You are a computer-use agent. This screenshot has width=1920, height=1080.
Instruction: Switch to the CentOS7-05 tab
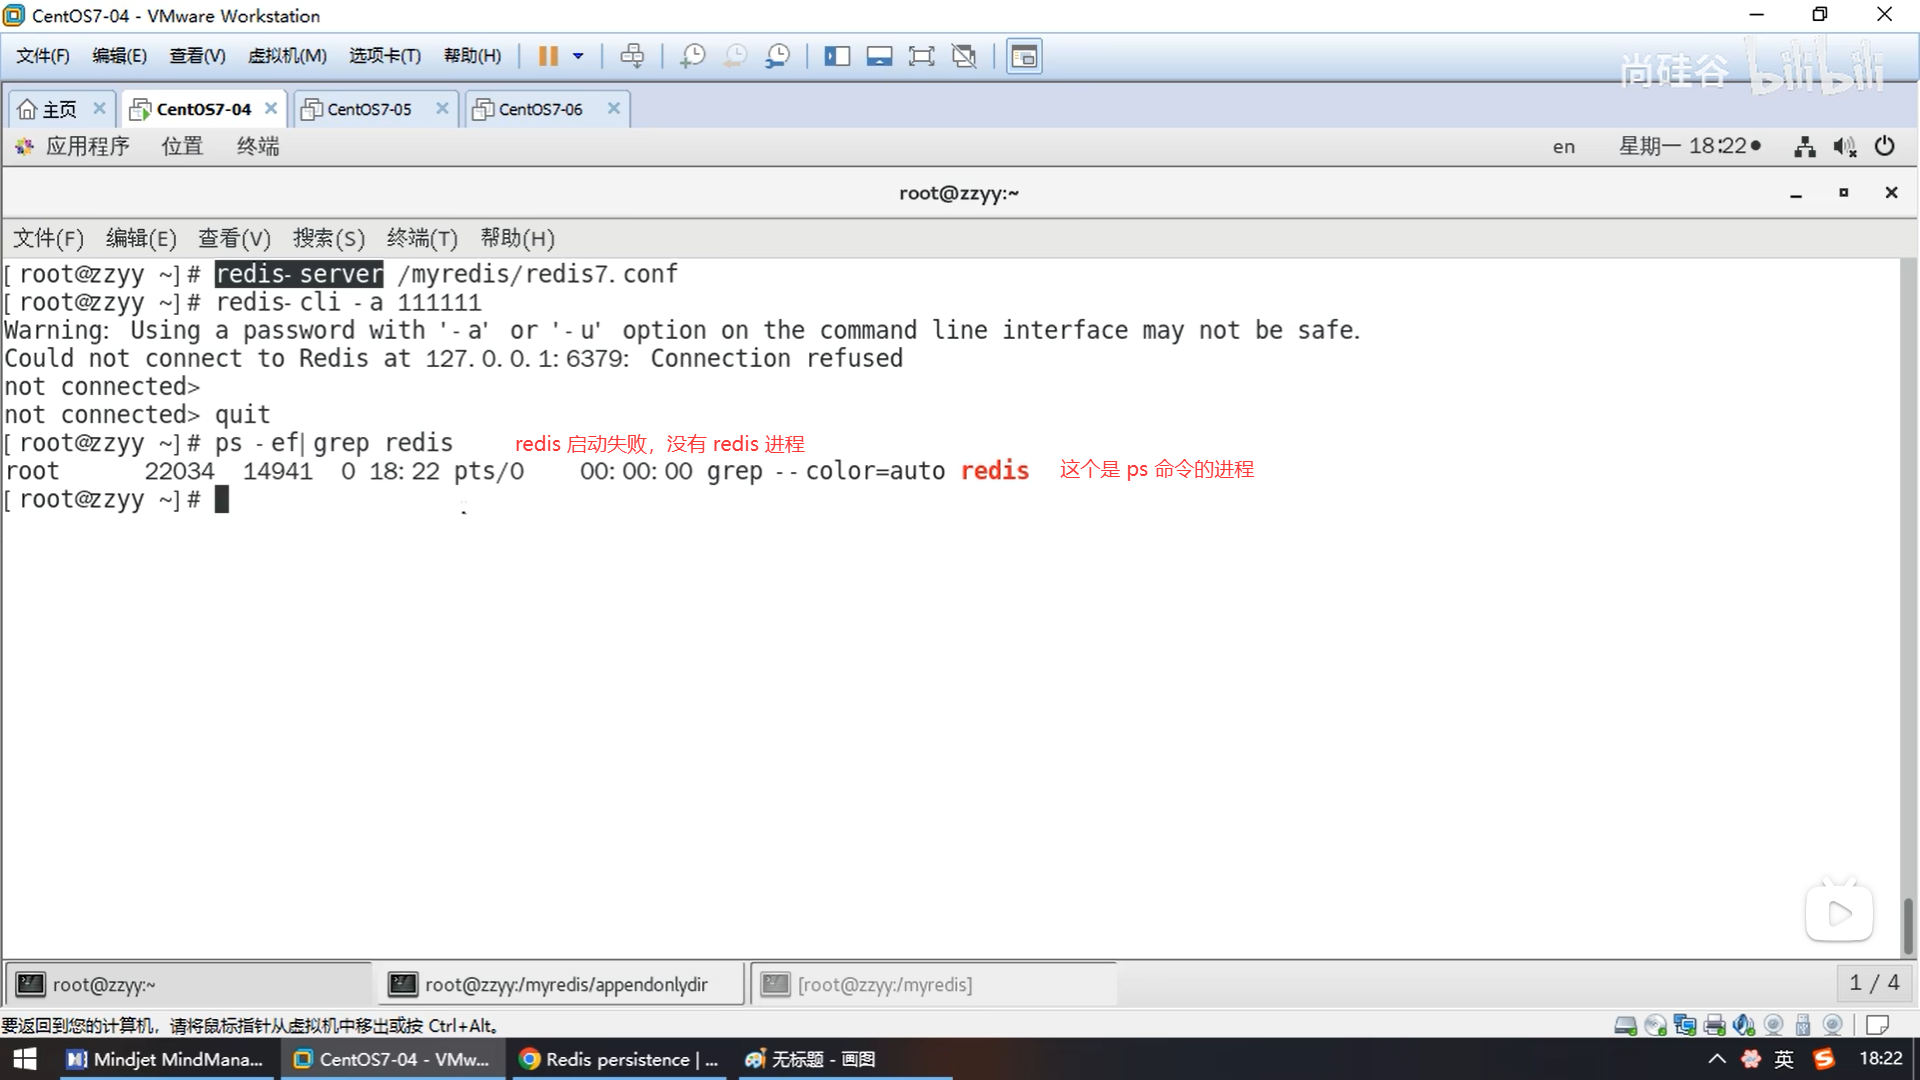pos(369,109)
